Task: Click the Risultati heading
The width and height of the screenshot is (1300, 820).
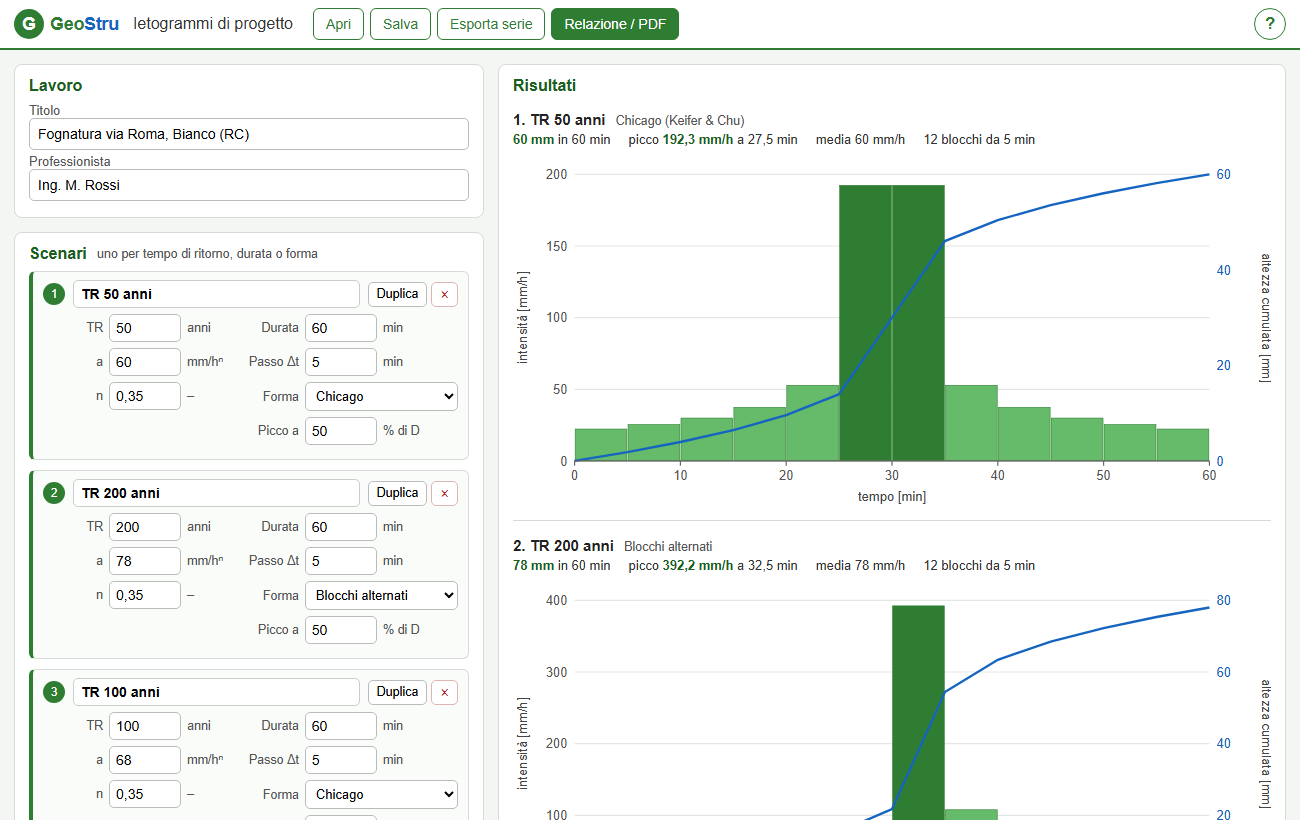Action: [x=544, y=86]
